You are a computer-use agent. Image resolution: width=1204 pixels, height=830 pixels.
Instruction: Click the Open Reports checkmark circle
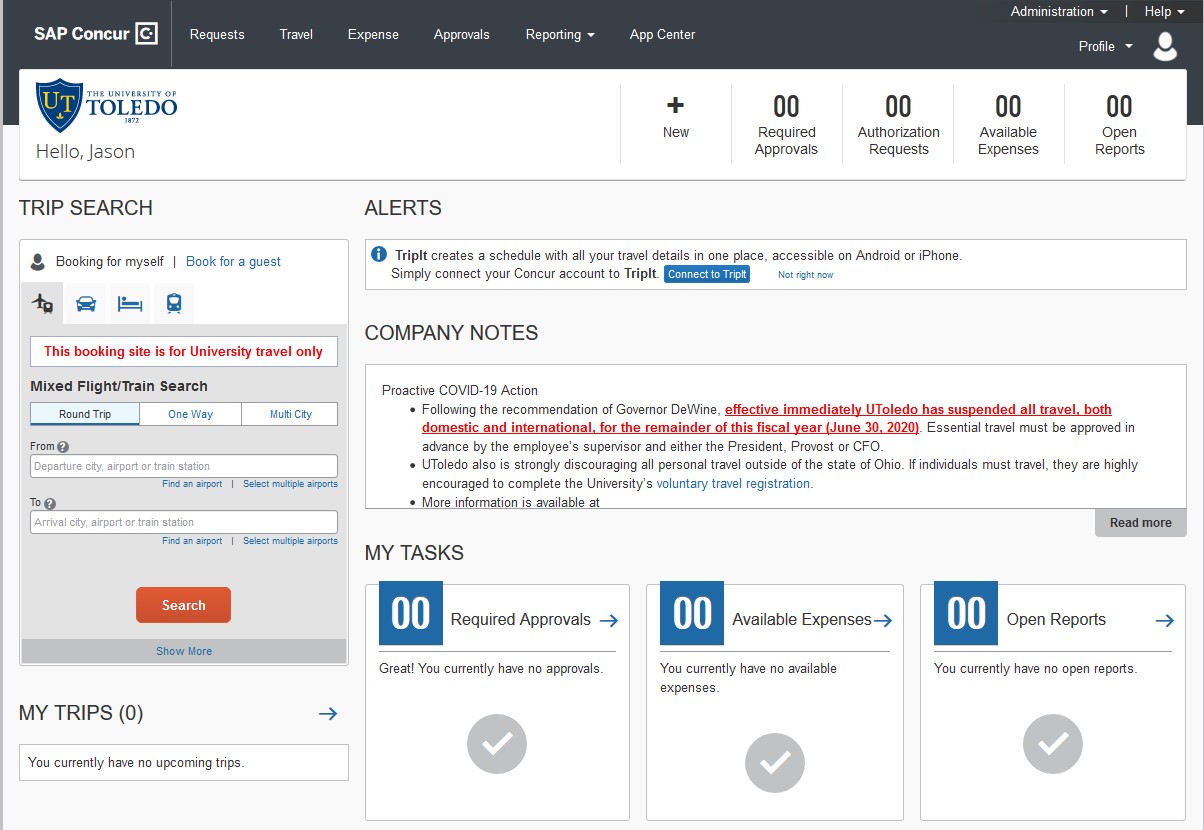point(1053,743)
